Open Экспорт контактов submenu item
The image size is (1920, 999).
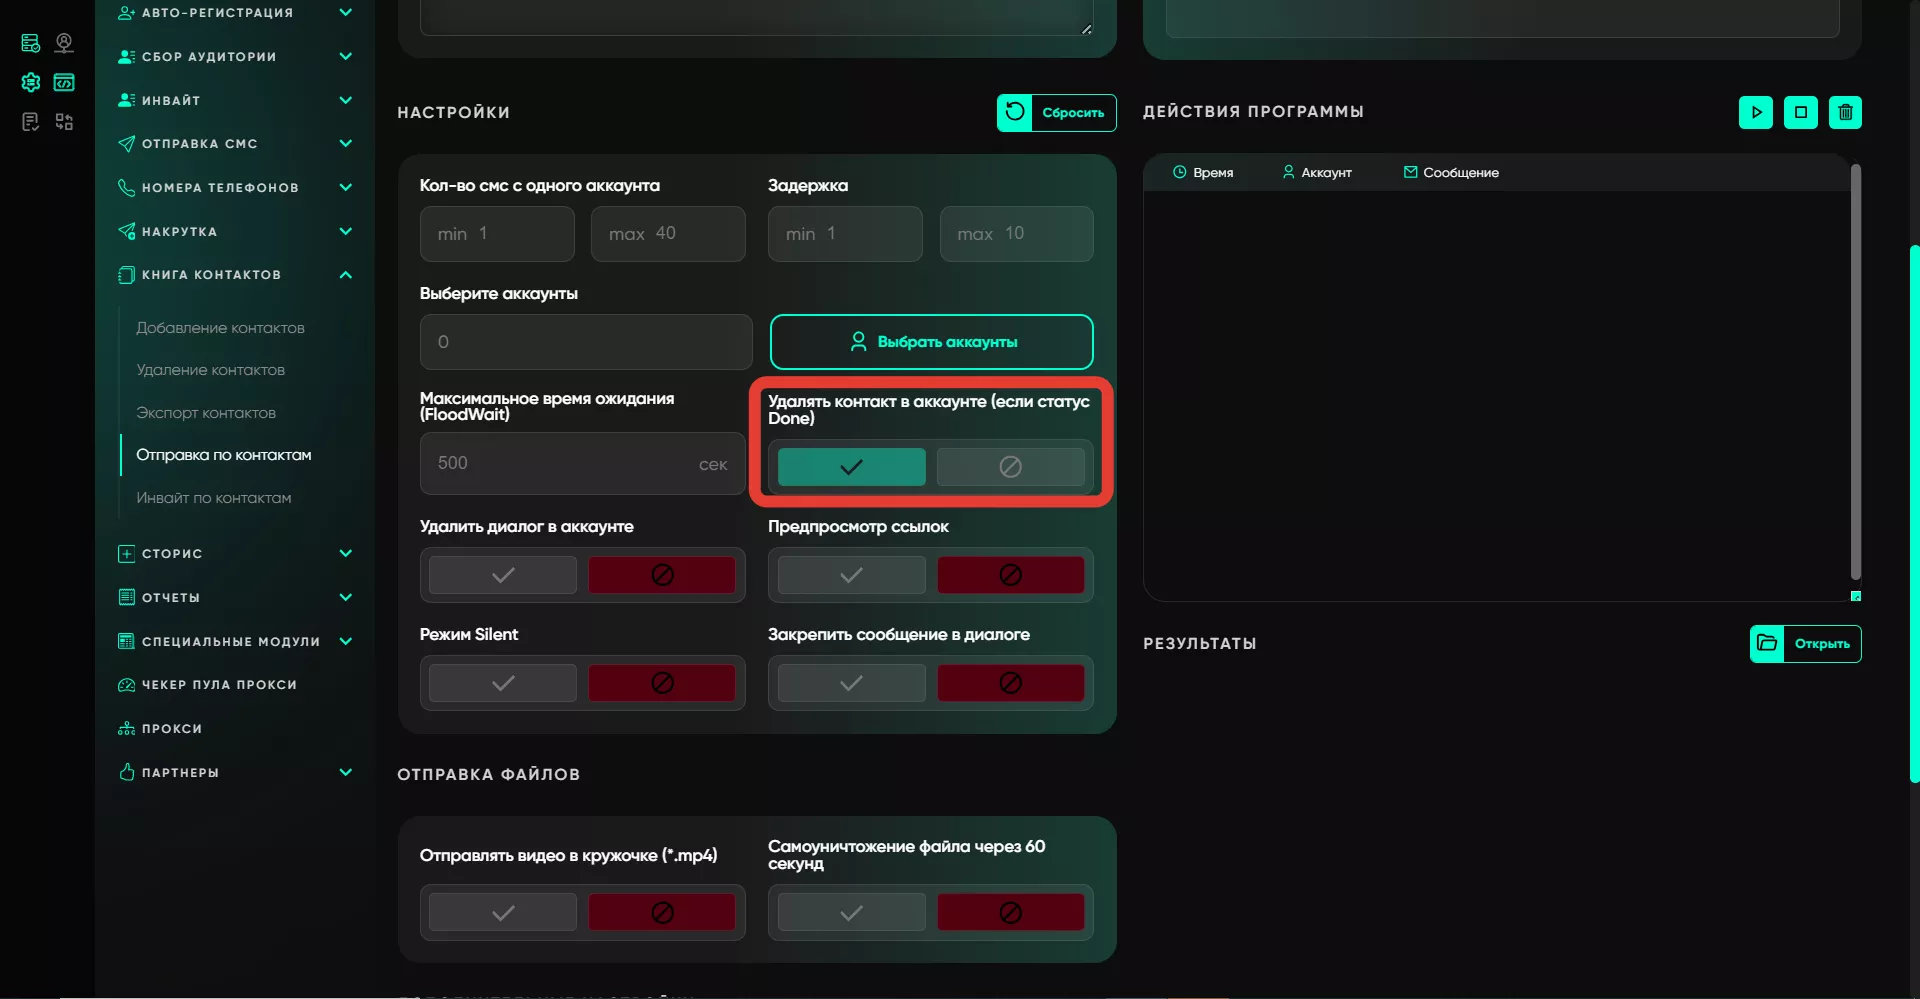point(206,413)
